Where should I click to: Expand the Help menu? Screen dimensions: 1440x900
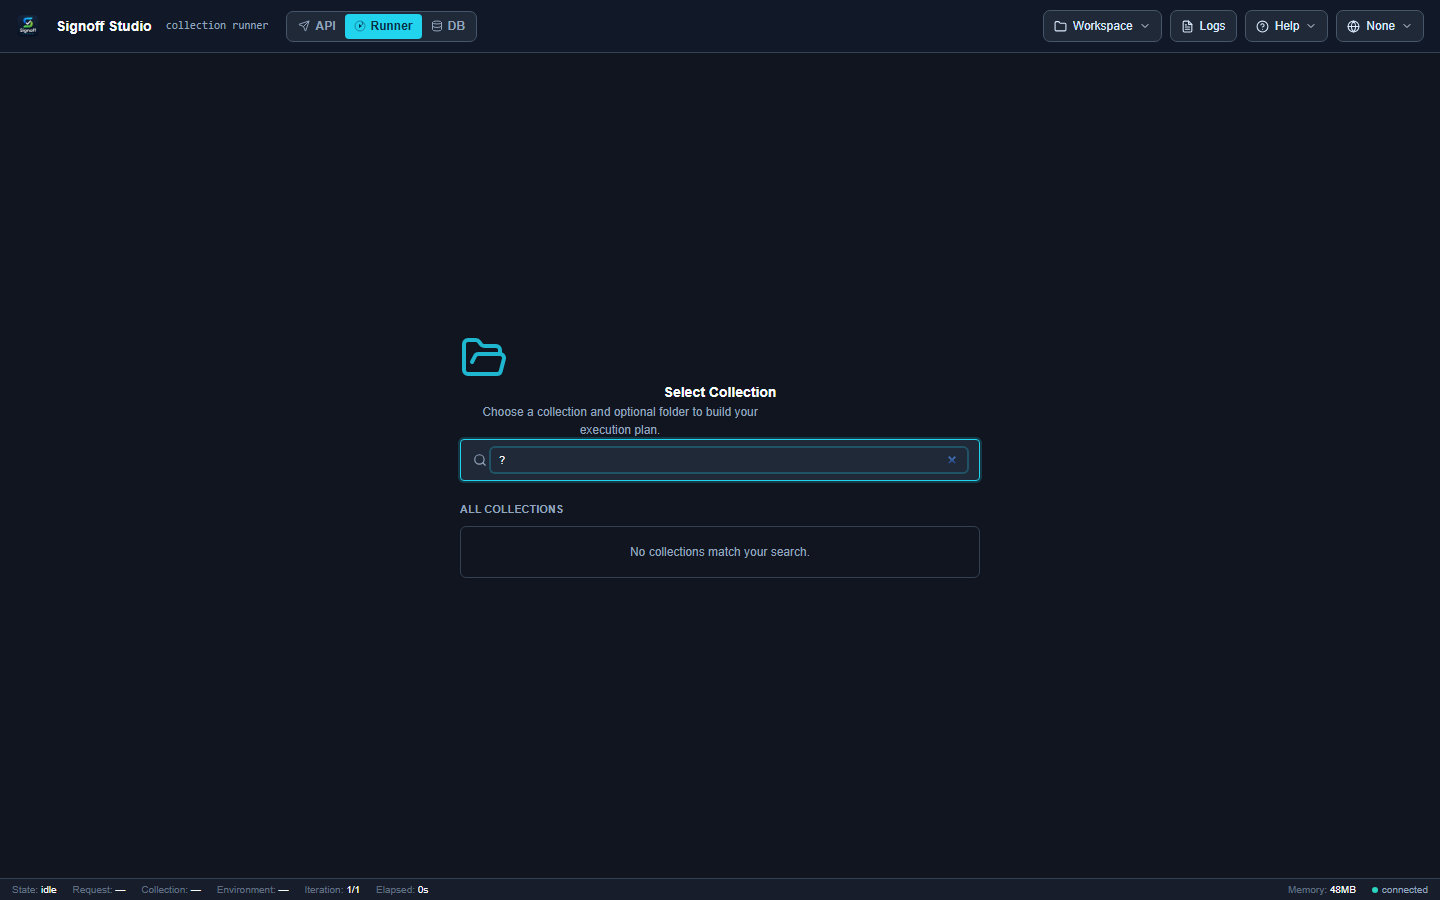coord(1286,26)
